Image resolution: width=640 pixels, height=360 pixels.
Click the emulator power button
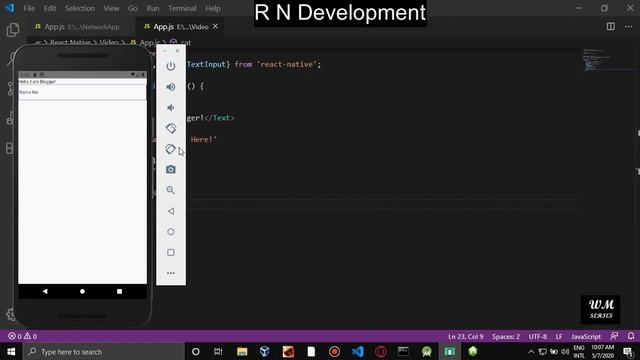[x=171, y=66]
